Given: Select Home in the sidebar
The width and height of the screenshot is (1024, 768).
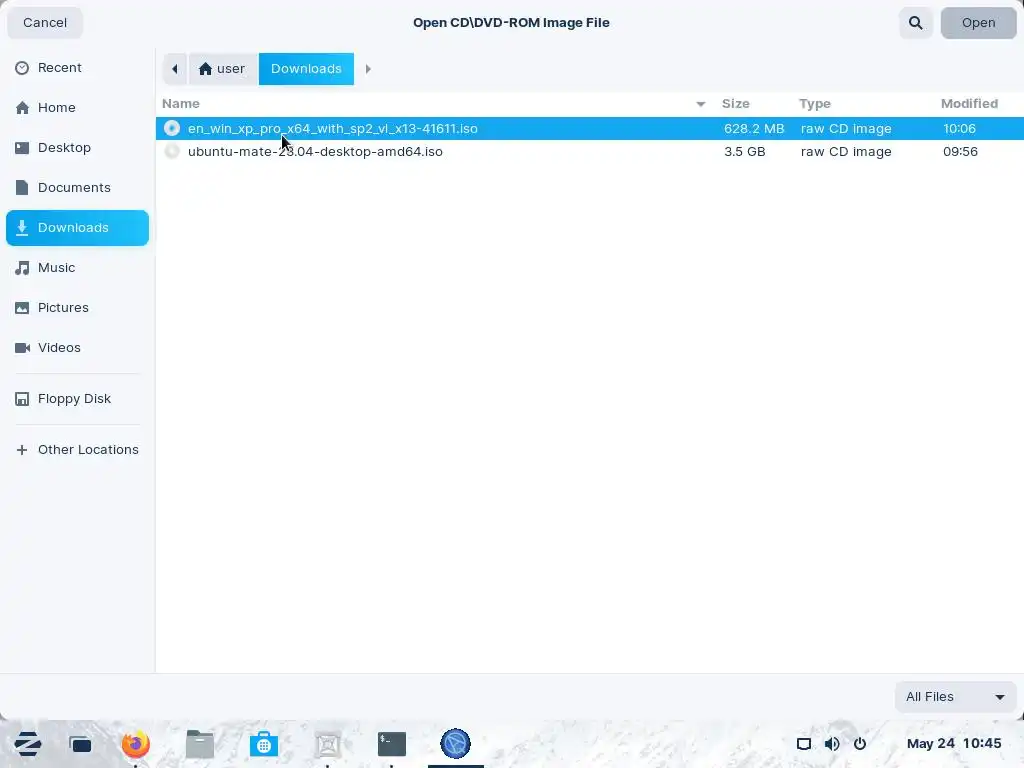Looking at the screenshot, I should [77, 108].
